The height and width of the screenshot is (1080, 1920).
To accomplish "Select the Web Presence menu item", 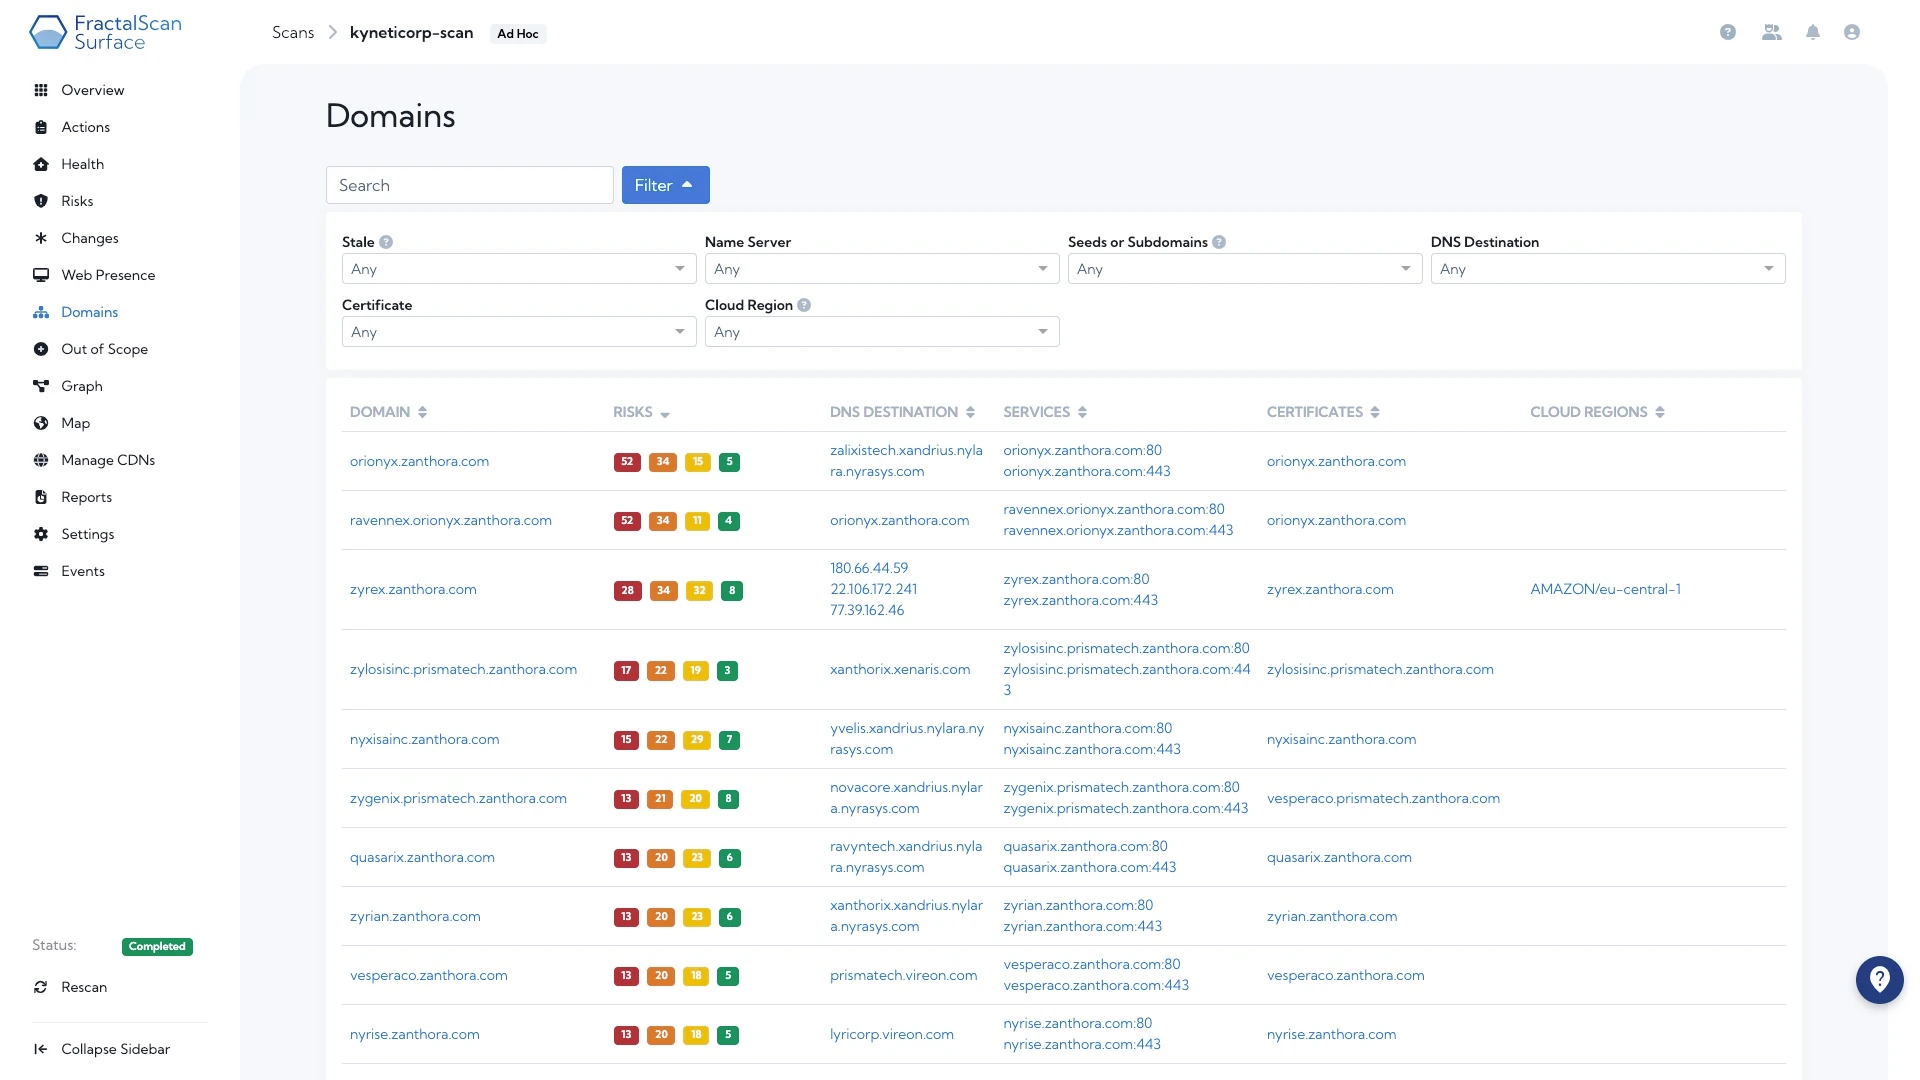I will (108, 273).
